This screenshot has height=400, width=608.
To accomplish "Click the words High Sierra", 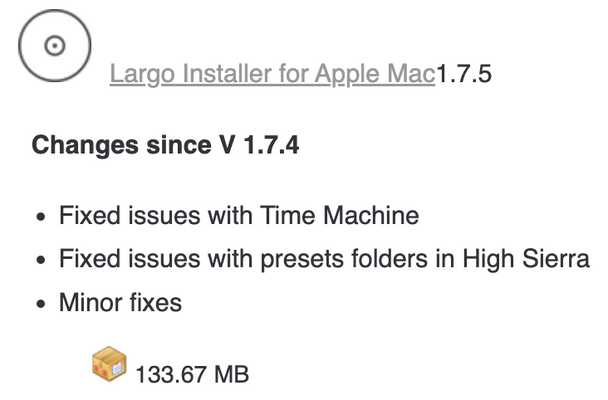I will [526, 259].
